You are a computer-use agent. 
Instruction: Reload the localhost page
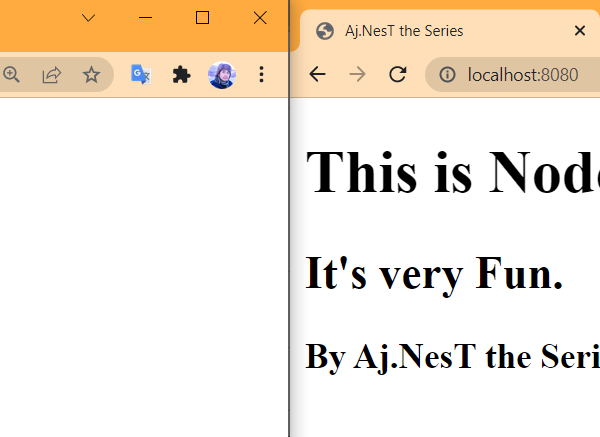click(x=397, y=74)
